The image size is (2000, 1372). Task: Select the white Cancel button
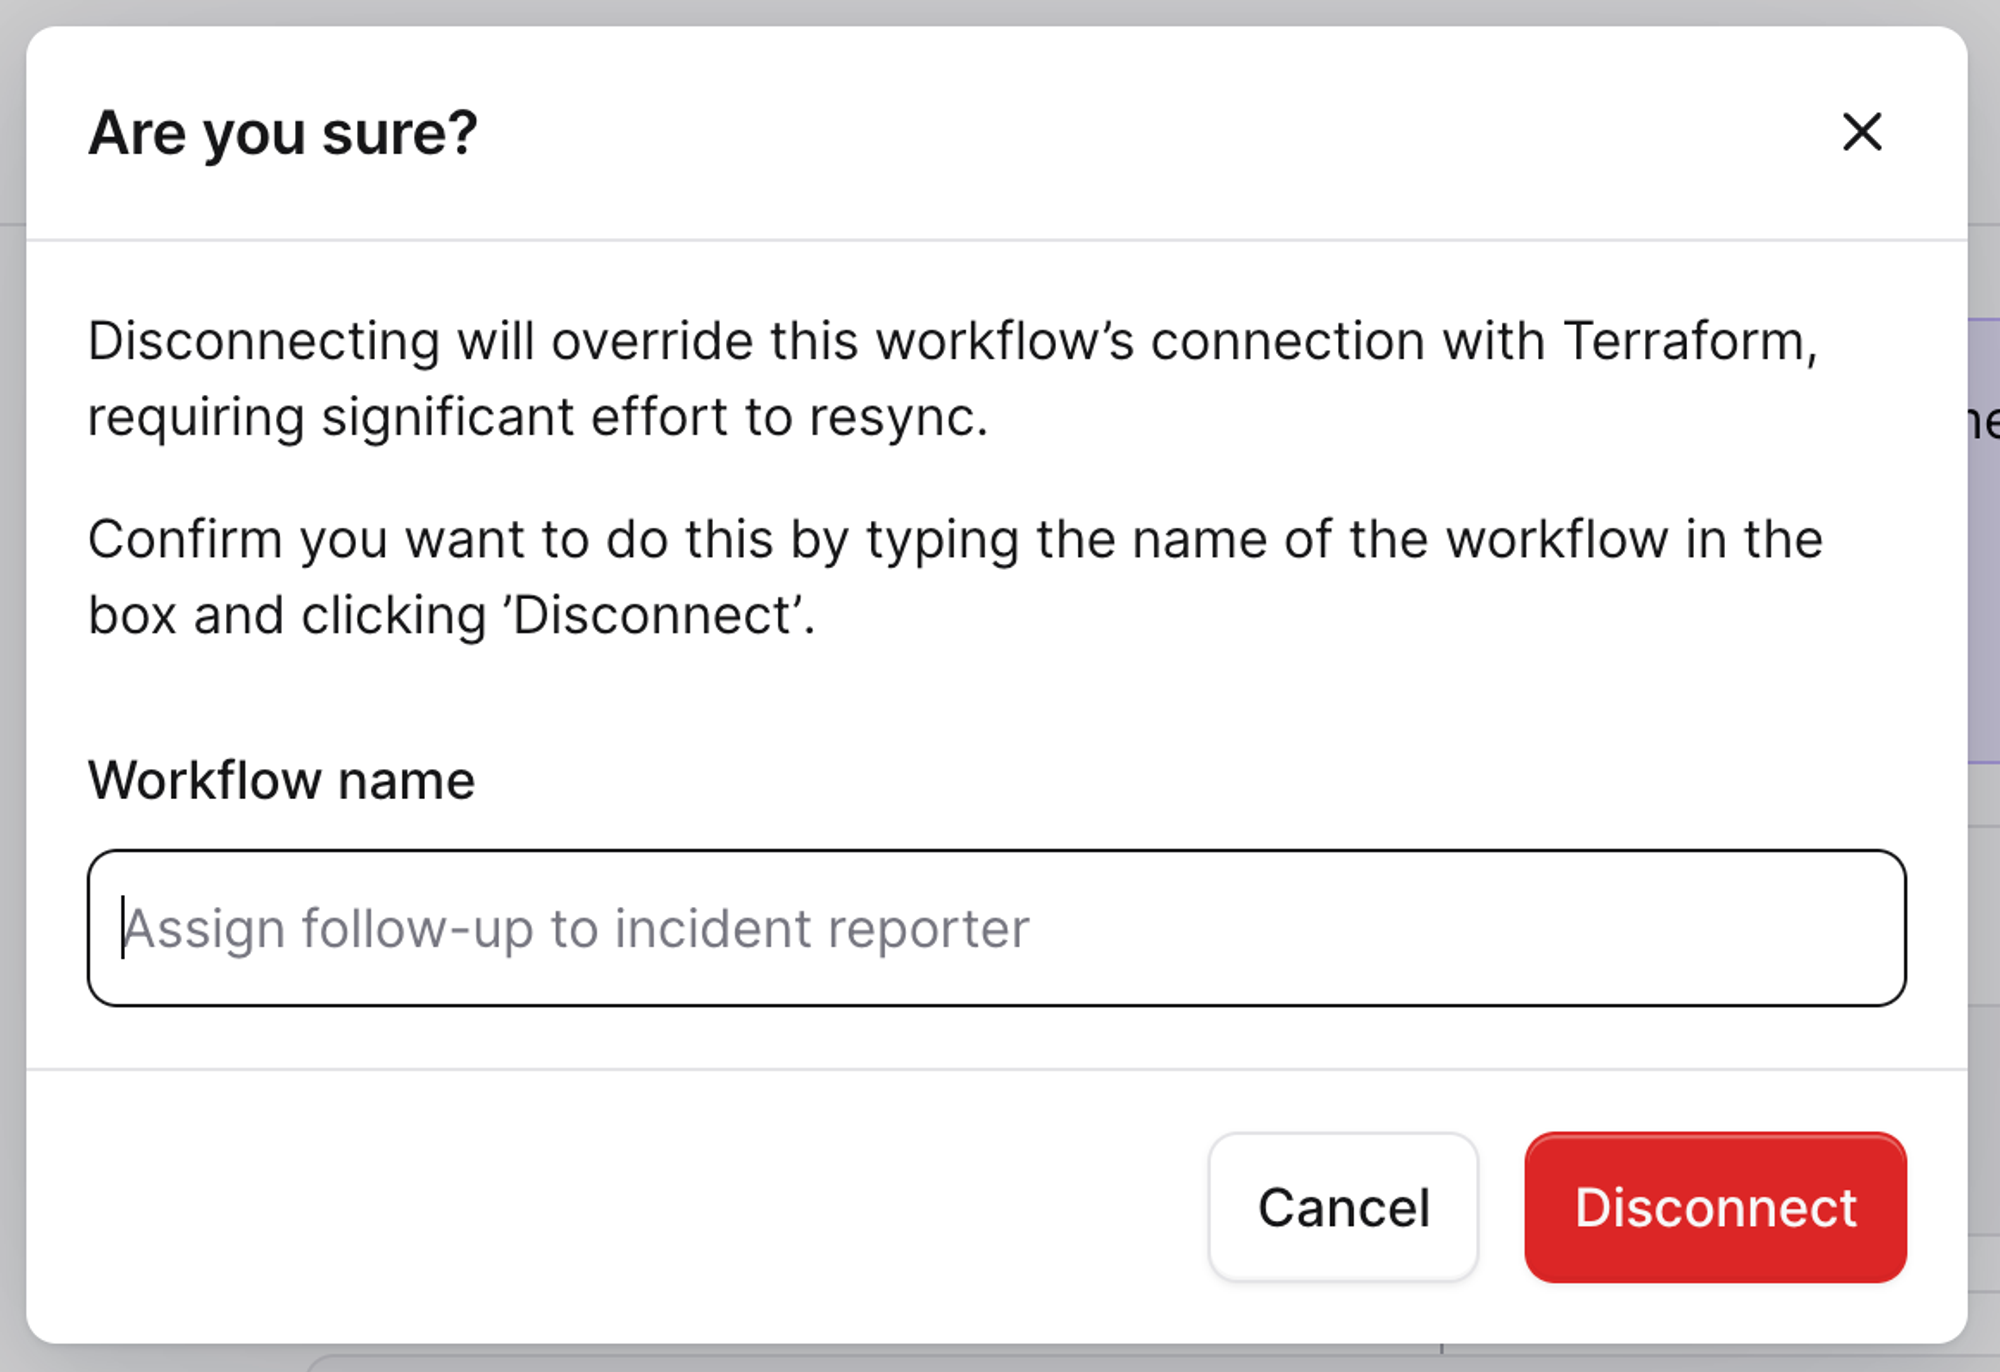tap(1342, 1207)
